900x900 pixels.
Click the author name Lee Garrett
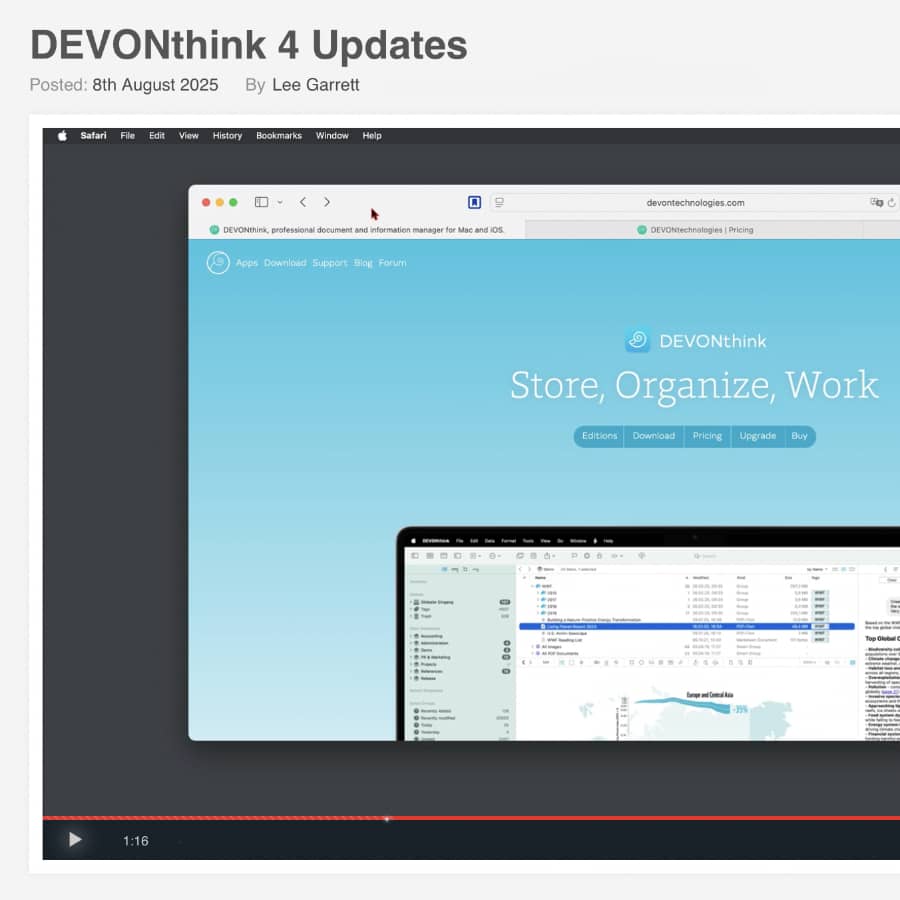(x=315, y=85)
